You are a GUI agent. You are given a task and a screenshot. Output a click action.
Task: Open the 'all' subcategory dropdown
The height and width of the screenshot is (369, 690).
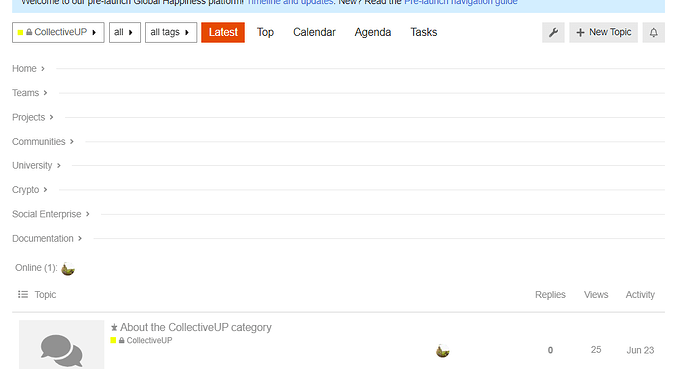[125, 33]
